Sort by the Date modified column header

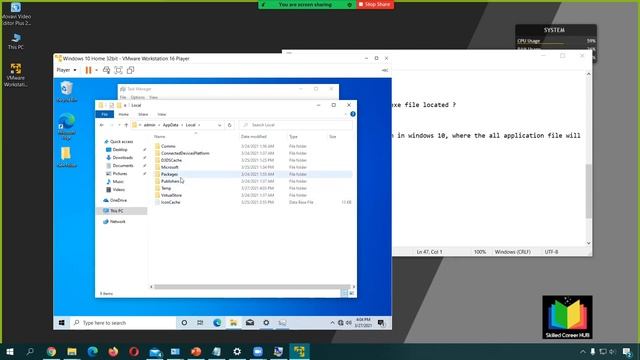coord(253,136)
